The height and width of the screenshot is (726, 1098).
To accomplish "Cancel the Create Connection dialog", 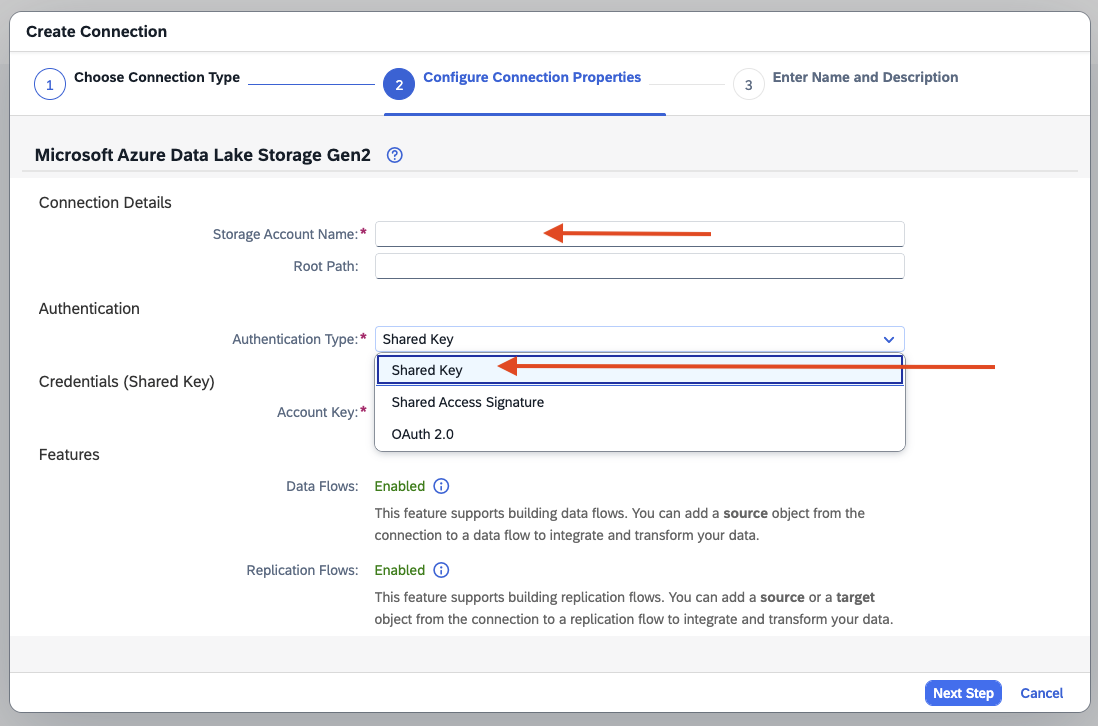I will tap(1041, 693).
